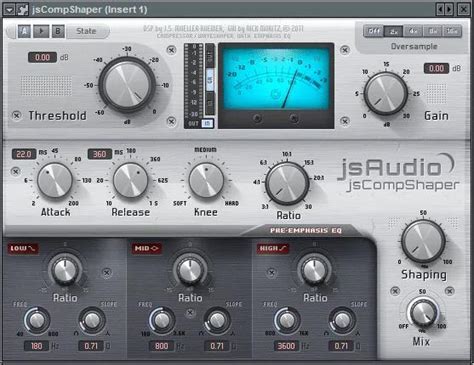Screen dimensions: 474x365
Task: Click the Attack ms value field
Action: (24, 154)
